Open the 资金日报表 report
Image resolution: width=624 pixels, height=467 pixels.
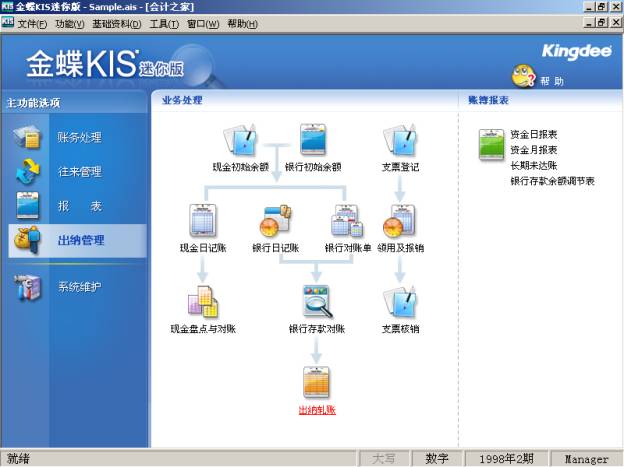pyautogui.click(x=533, y=134)
